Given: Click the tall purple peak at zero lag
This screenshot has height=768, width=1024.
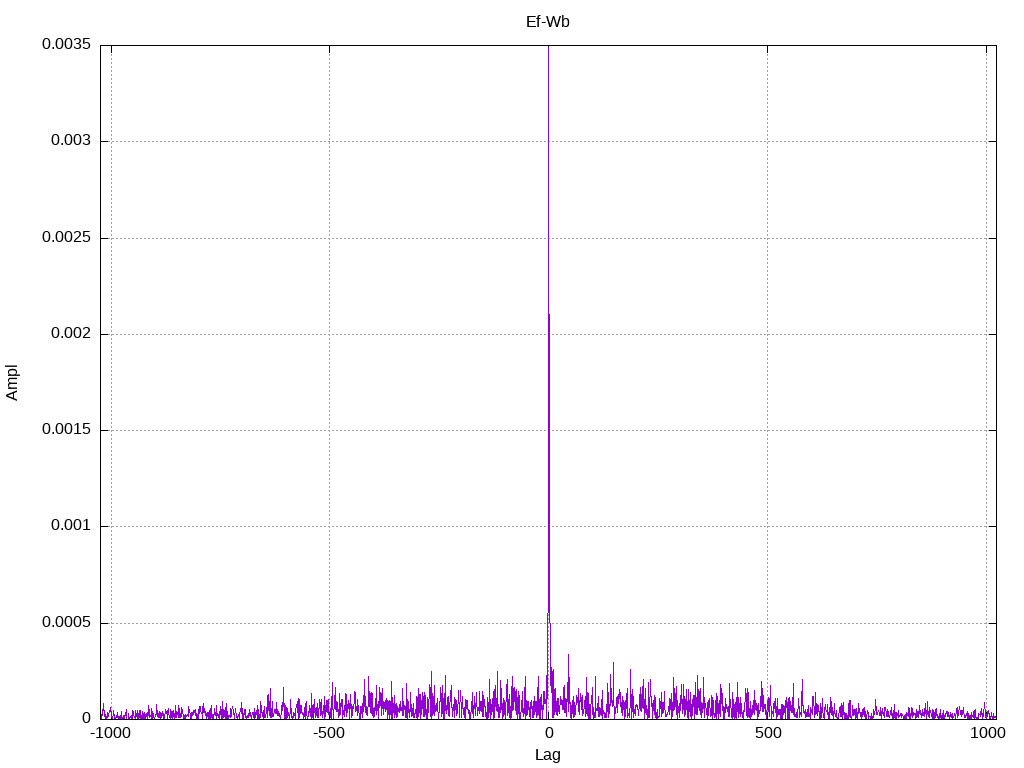Looking at the screenshot, I should click(549, 327).
